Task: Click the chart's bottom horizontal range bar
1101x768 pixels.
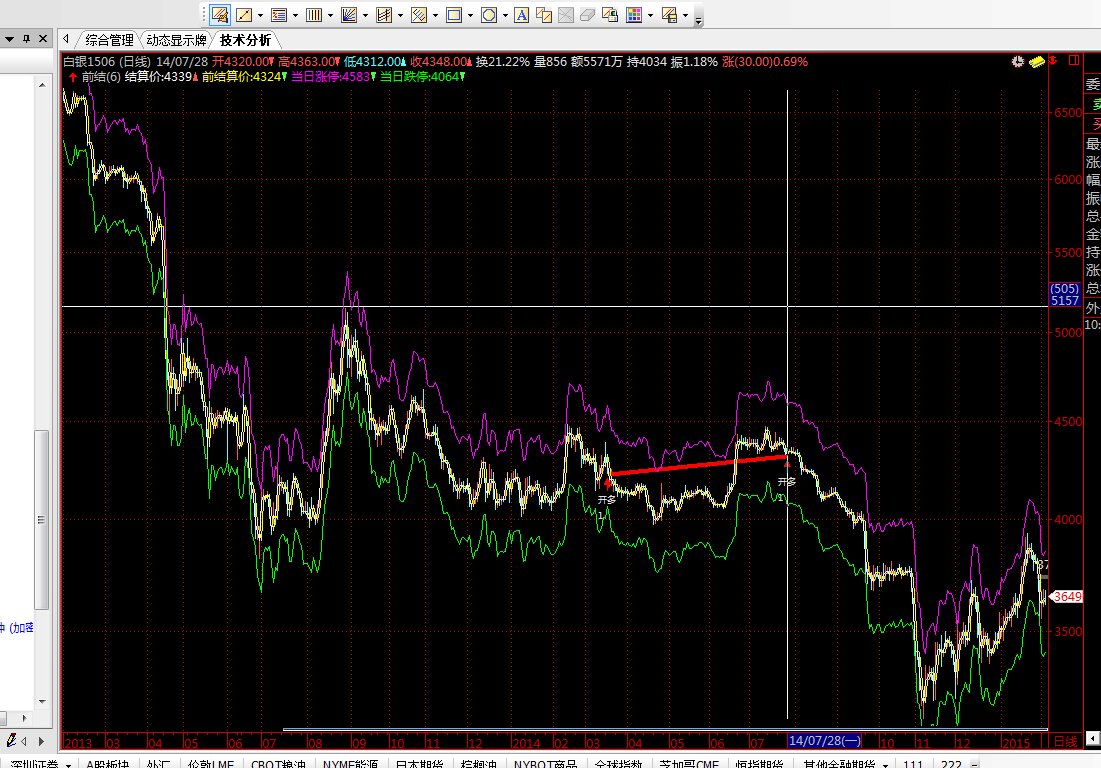Action: [665, 729]
